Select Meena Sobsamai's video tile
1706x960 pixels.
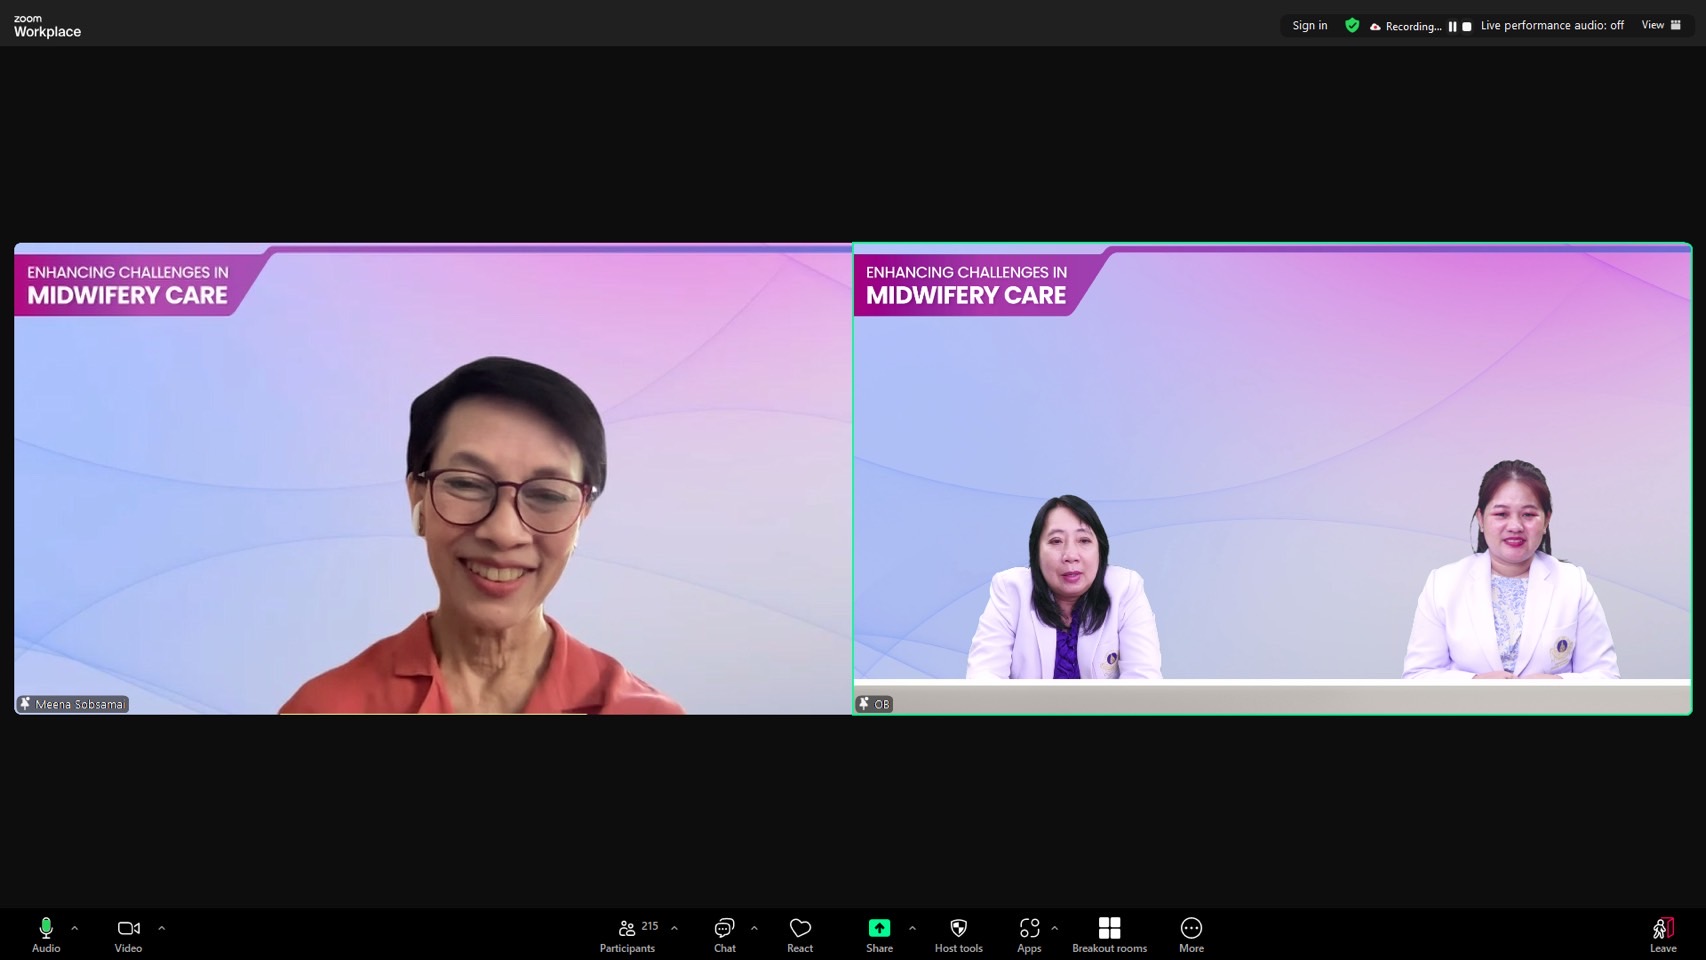click(x=432, y=479)
